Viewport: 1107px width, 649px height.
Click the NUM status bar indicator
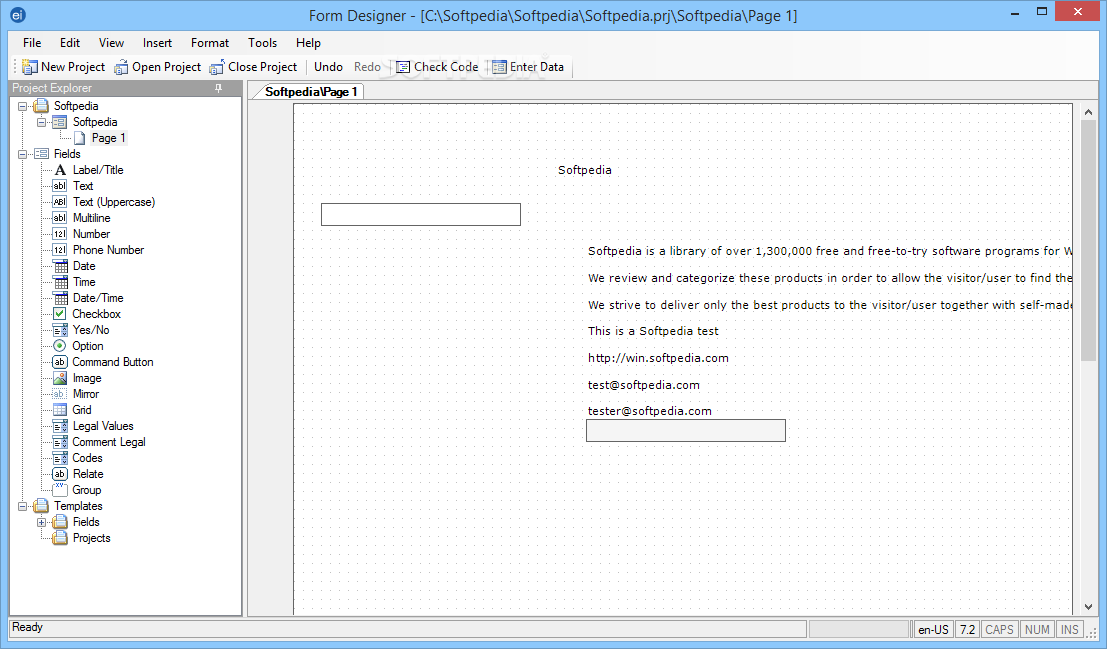pyautogui.click(x=1037, y=629)
